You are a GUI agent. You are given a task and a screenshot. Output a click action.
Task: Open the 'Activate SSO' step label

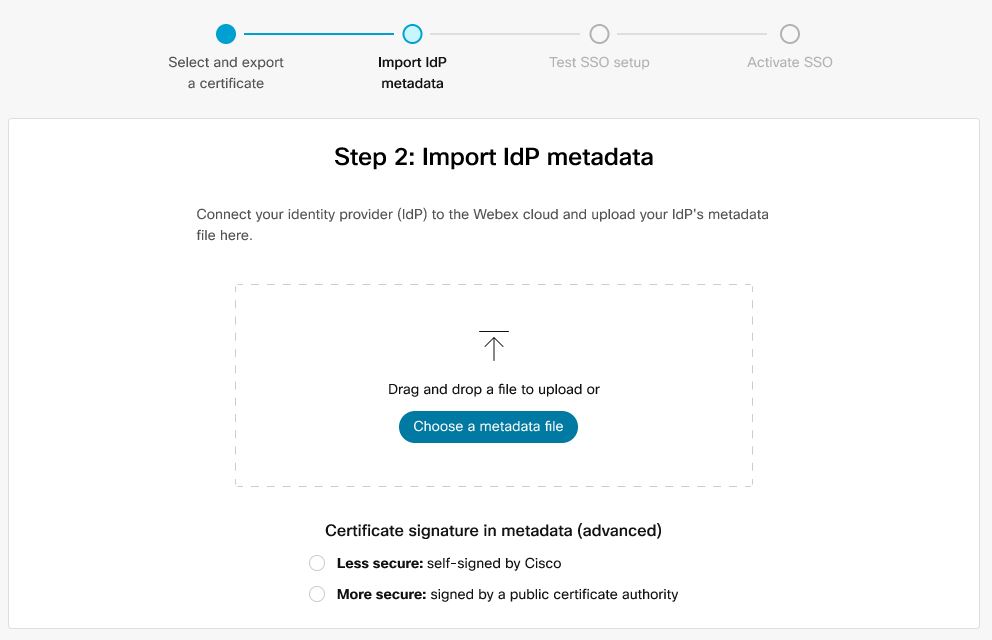790,62
